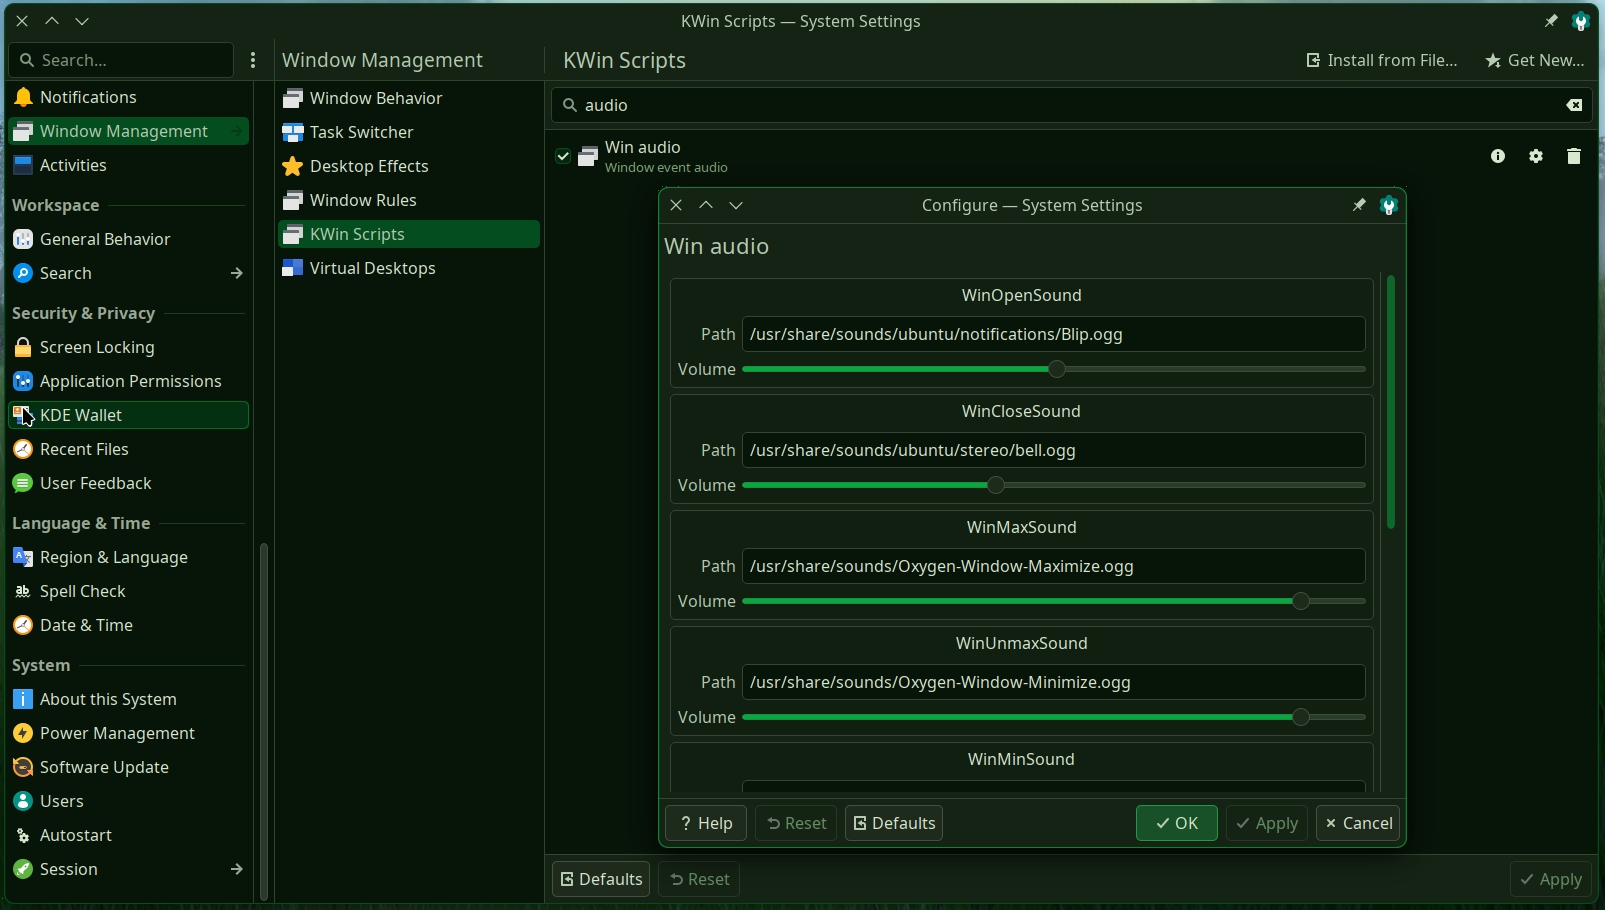Open Autostart settings
1605x910 pixels.
[x=128, y=835]
